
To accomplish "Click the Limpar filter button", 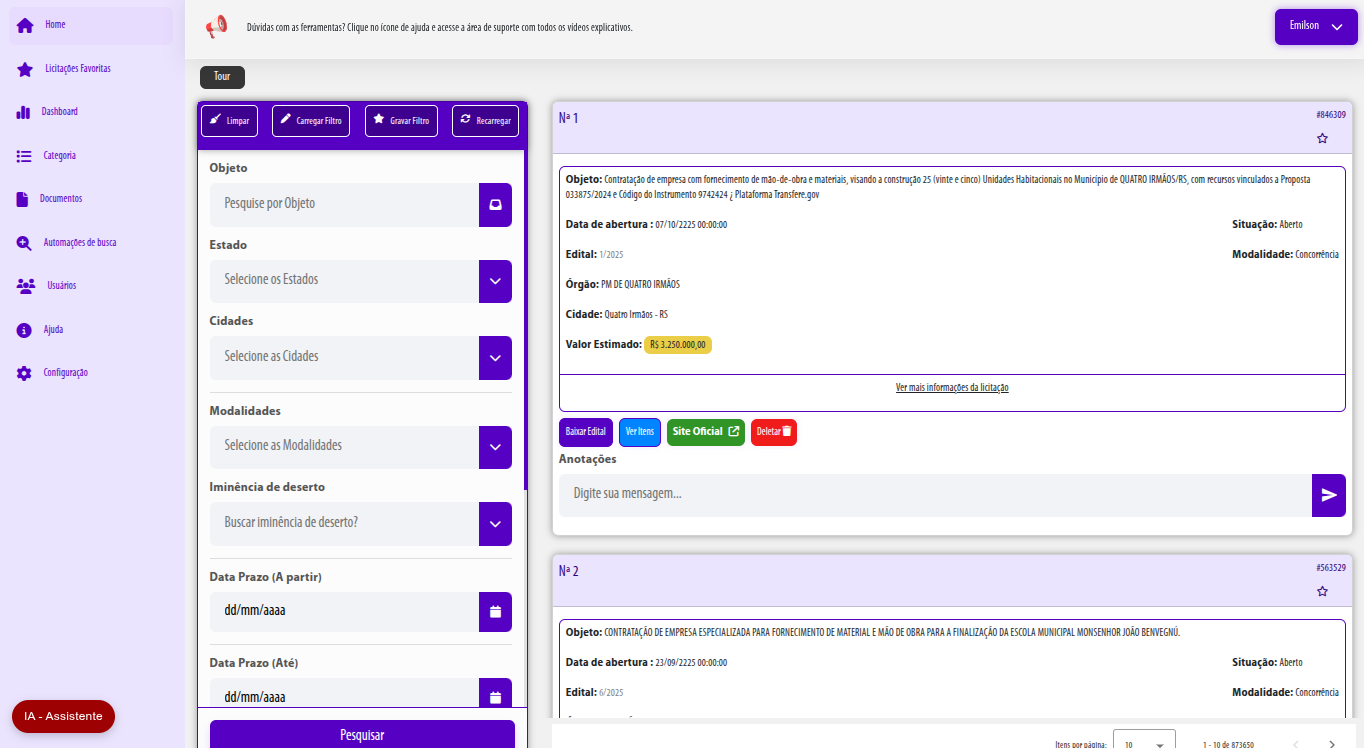I will 229,121.
